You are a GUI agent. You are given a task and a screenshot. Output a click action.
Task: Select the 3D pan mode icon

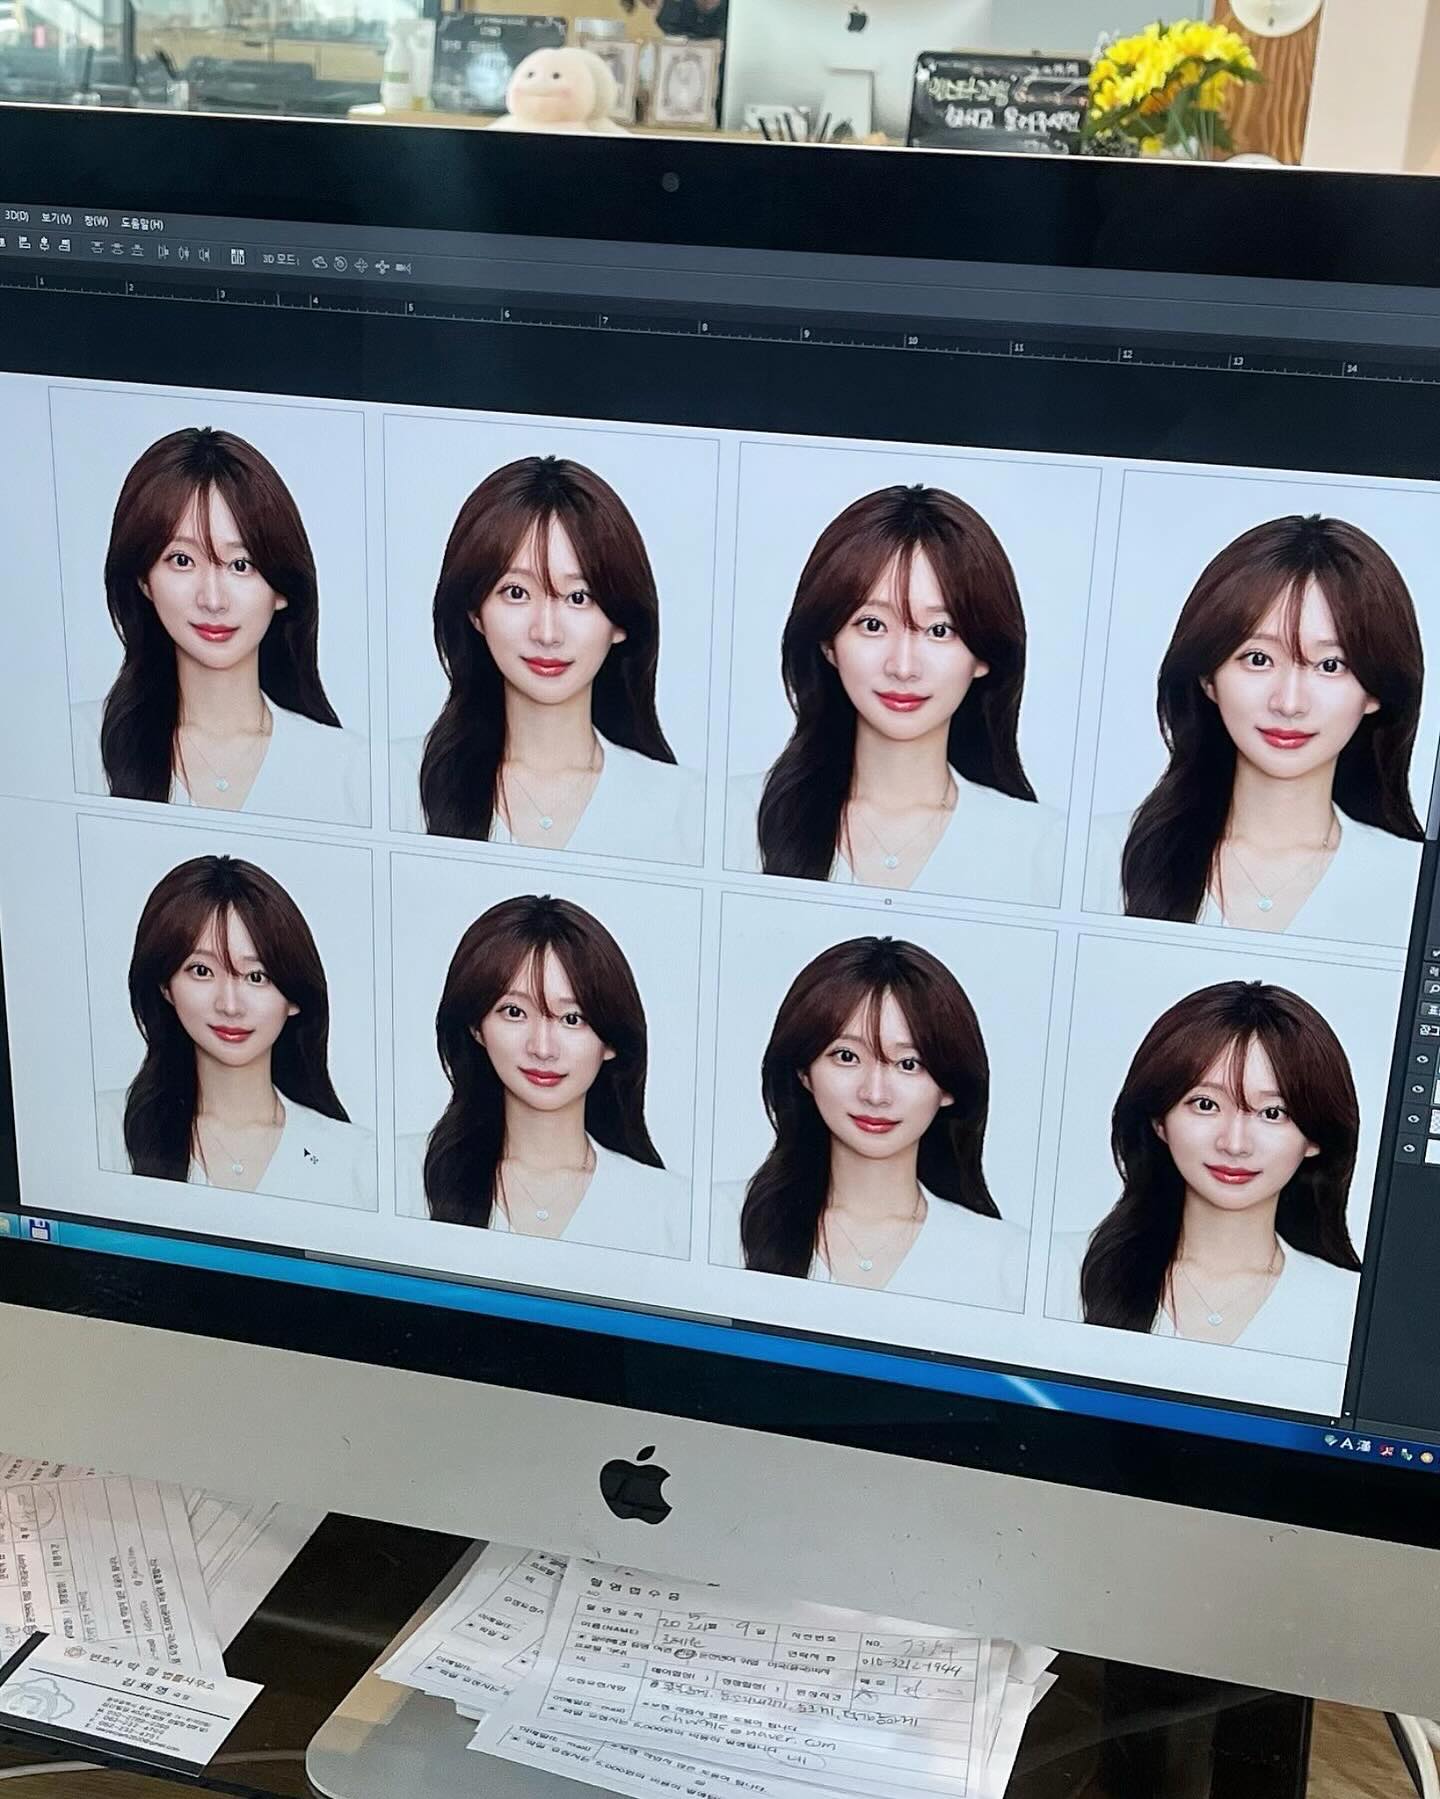click(x=361, y=265)
